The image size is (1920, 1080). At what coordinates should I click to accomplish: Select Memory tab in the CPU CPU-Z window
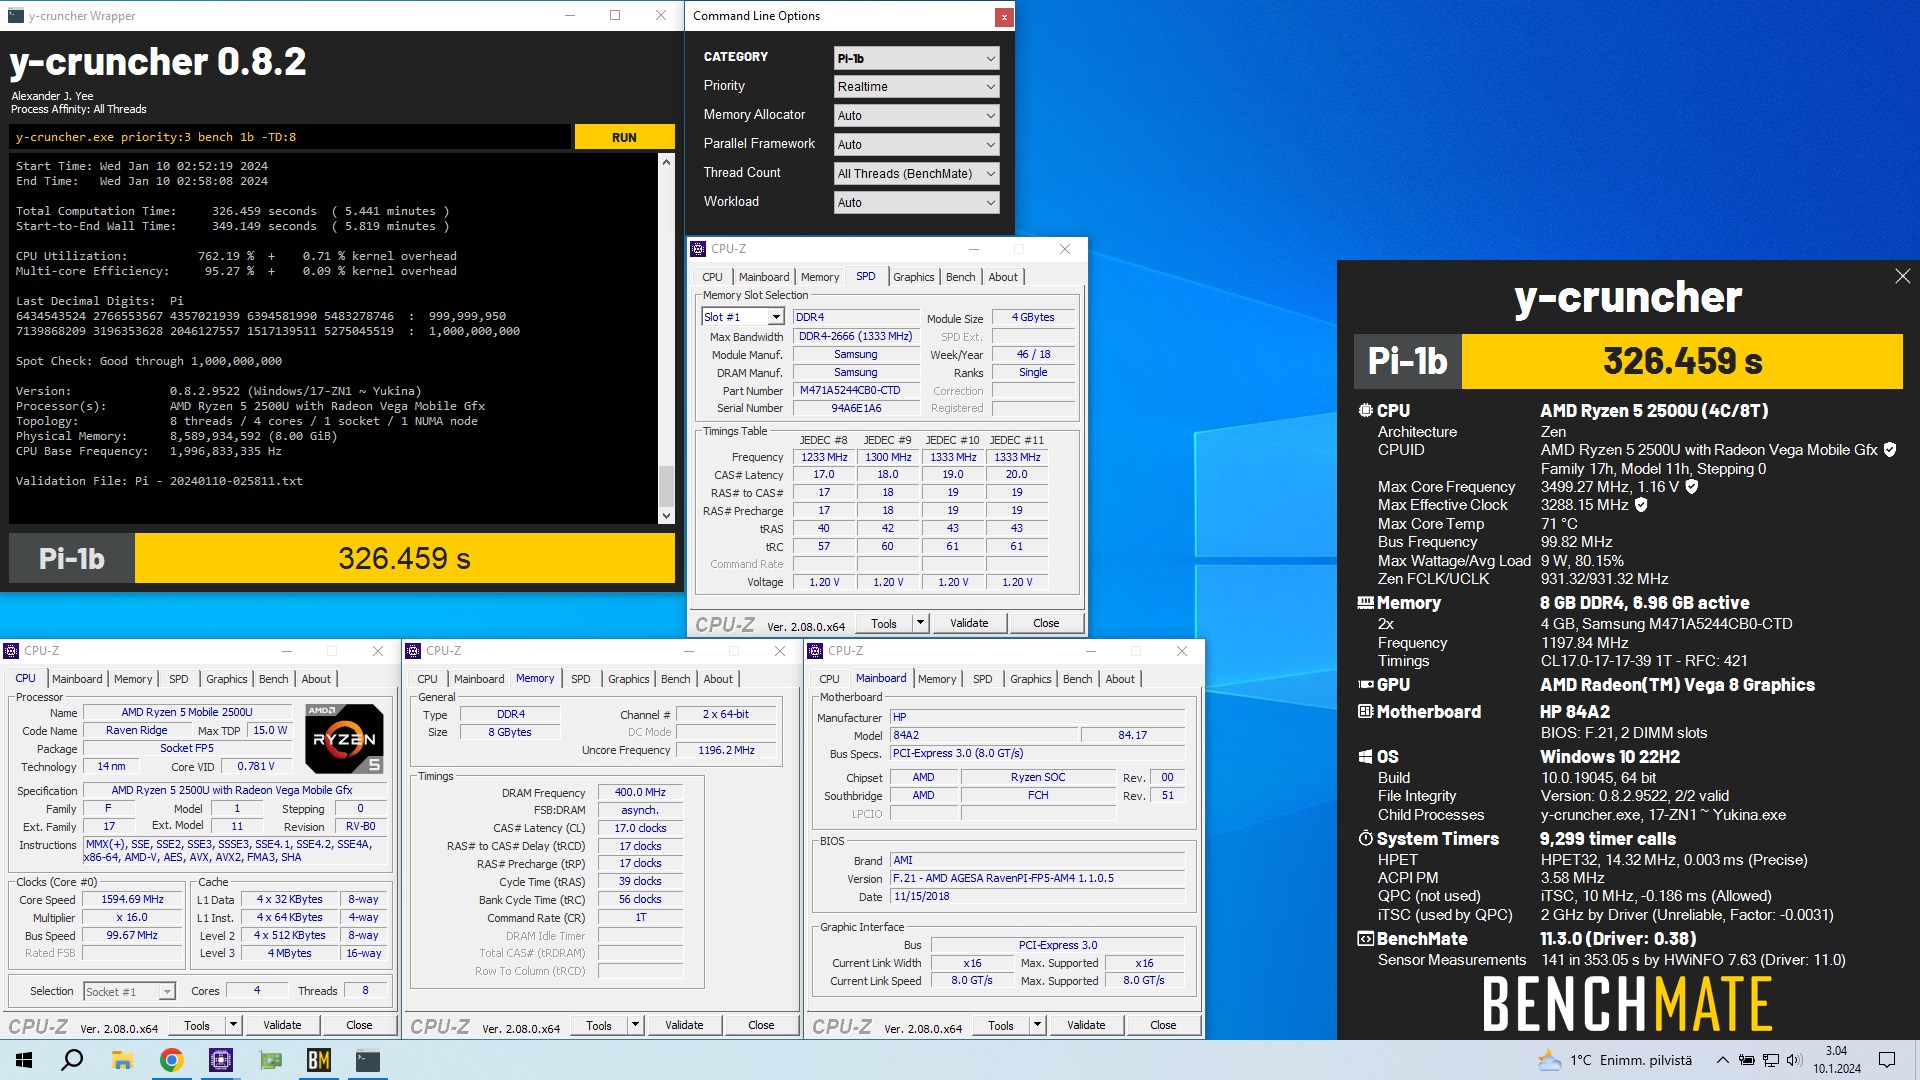(x=133, y=679)
